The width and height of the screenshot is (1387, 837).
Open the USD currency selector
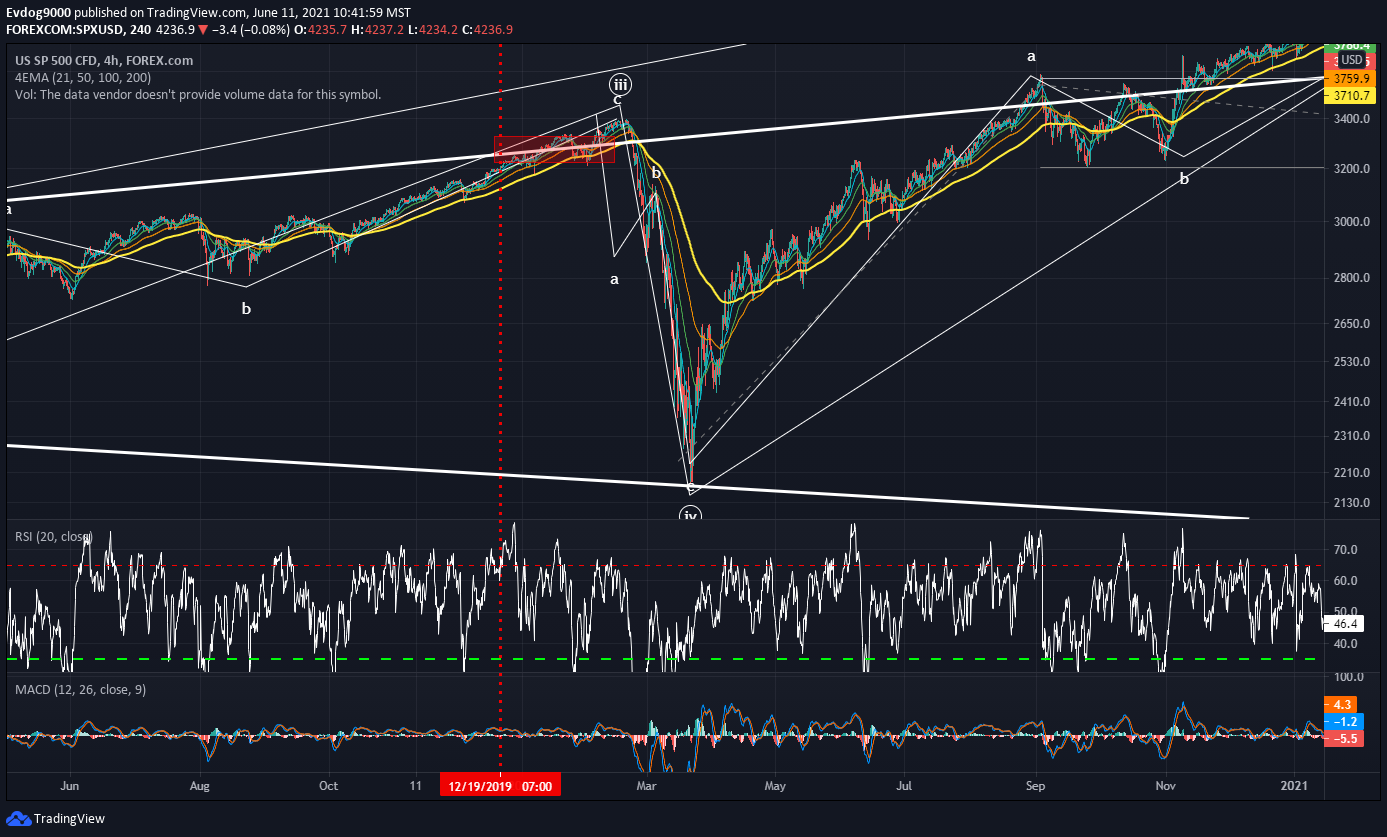click(1352, 60)
